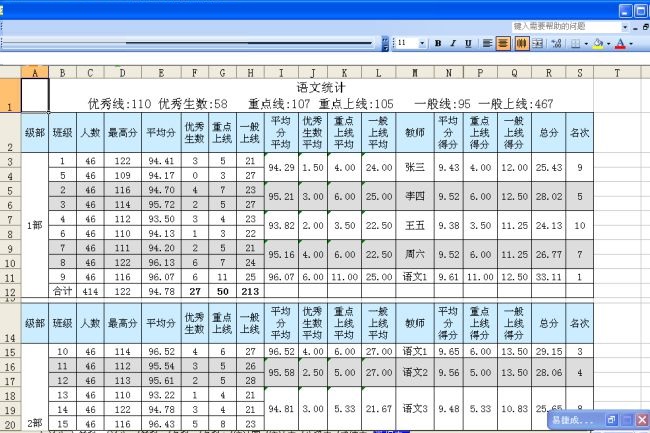Screen dimensions: 650x433
Task: Apply left text alignment
Action: (x=487, y=43)
